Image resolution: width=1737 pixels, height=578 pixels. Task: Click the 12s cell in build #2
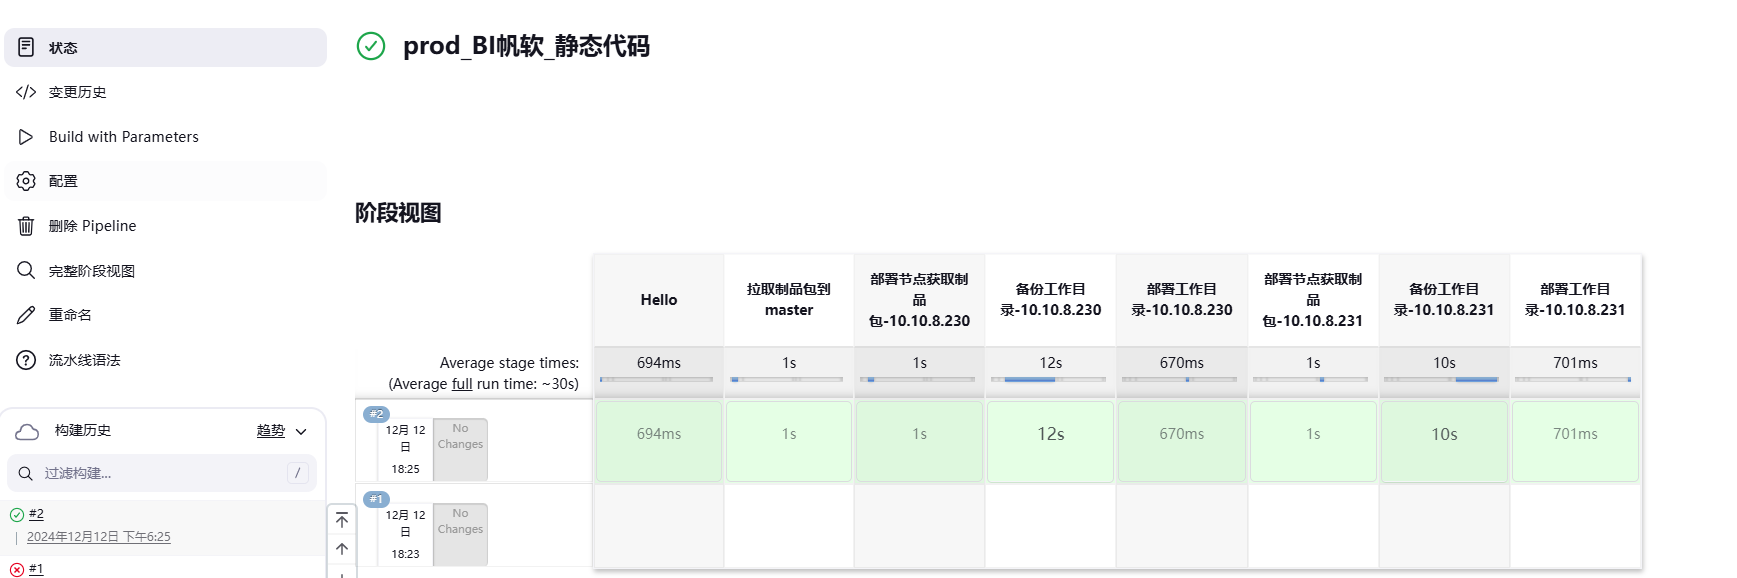(1051, 441)
